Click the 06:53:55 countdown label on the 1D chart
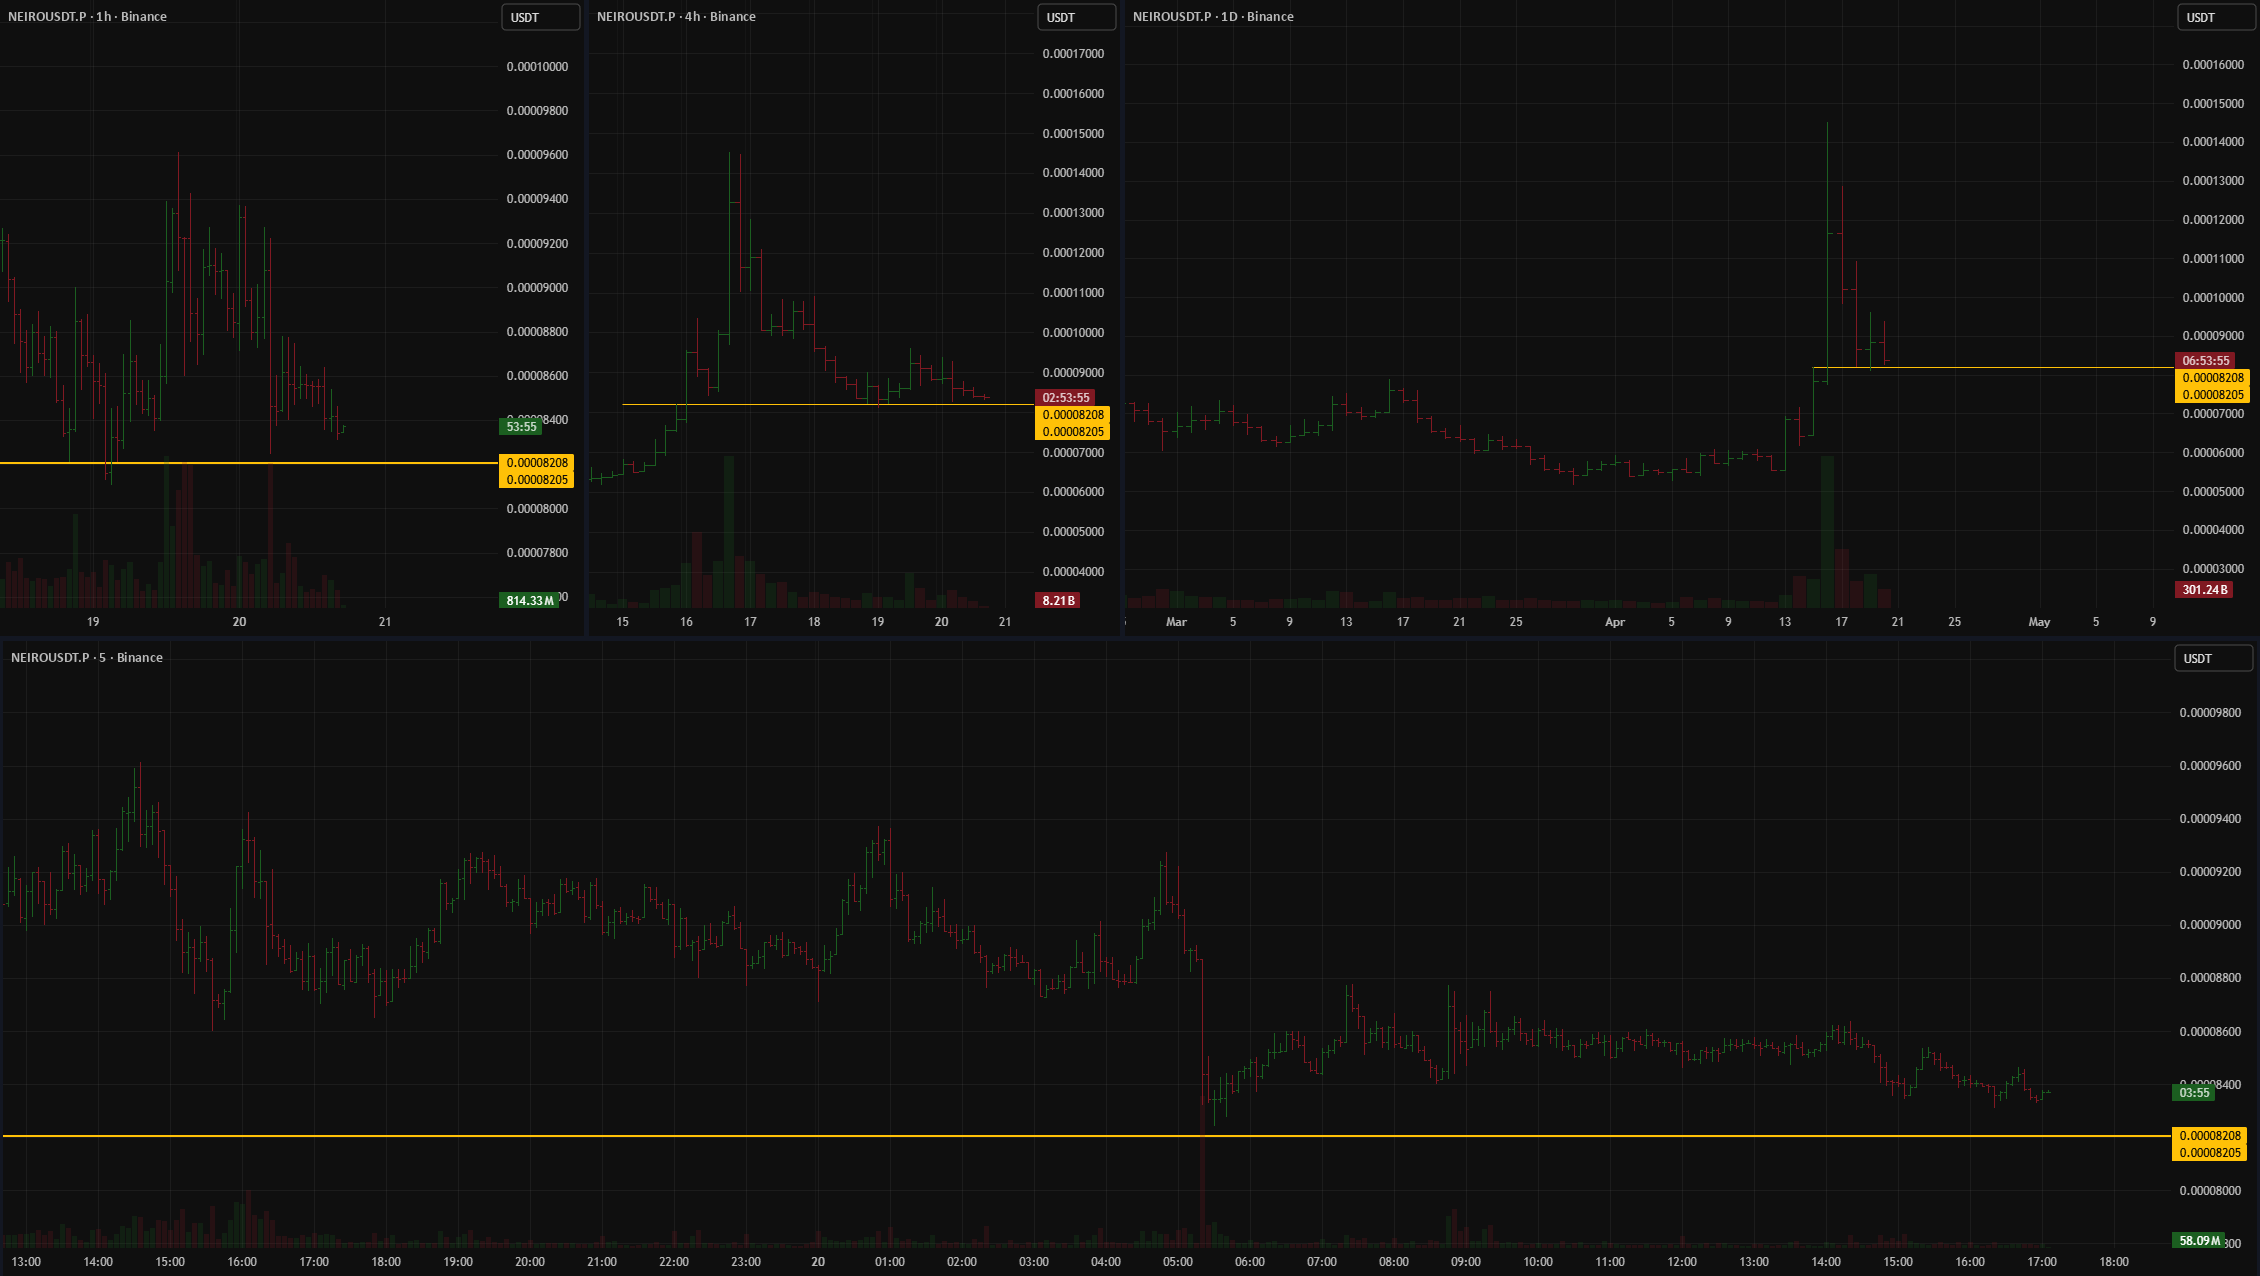Image resolution: width=2260 pixels, height=1276 pixels. [2205, 360]
